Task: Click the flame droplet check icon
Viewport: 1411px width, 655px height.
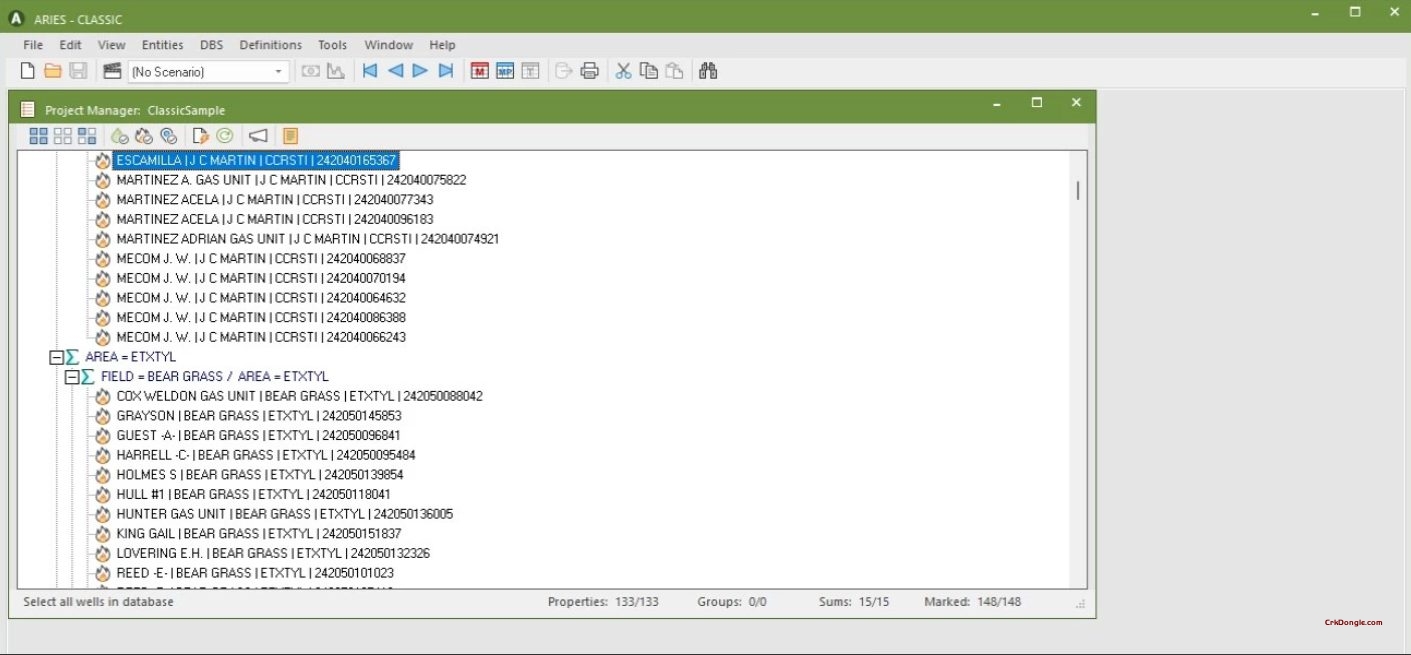Action: tap(144, 136)
